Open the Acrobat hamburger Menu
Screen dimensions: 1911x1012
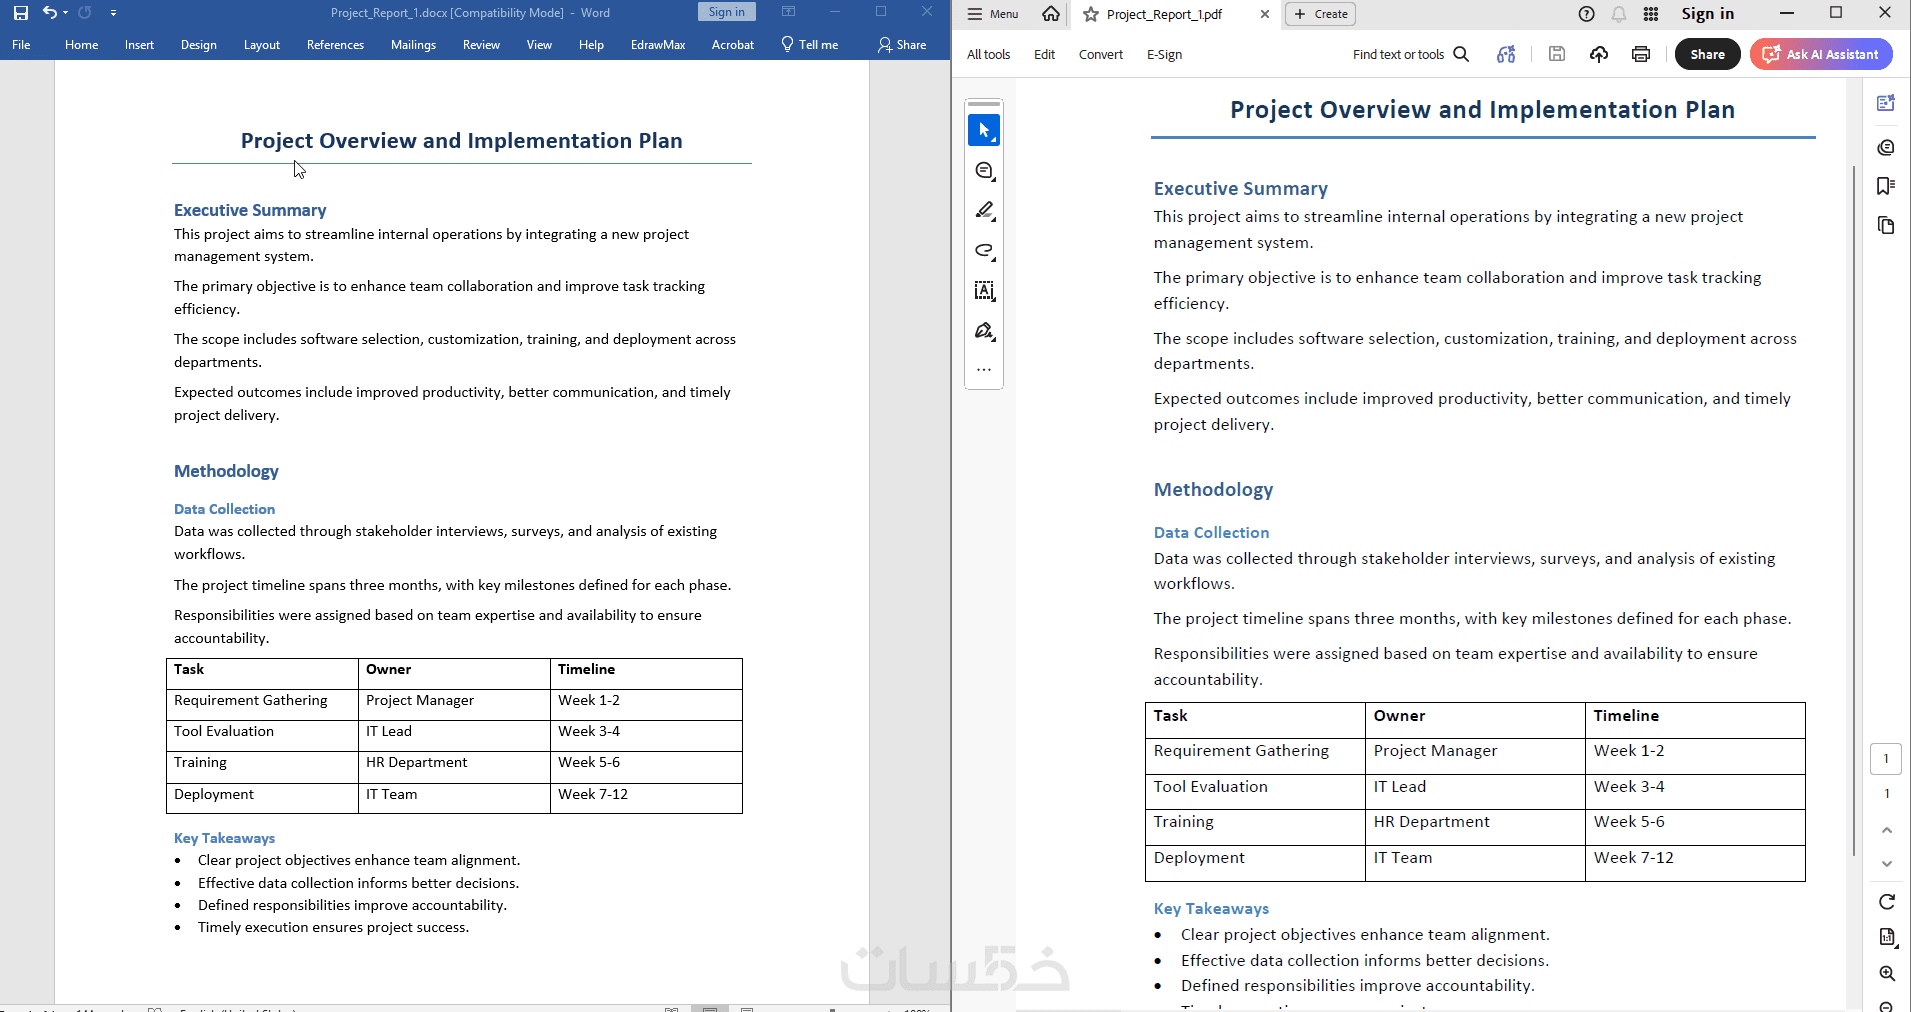point(993,14)
